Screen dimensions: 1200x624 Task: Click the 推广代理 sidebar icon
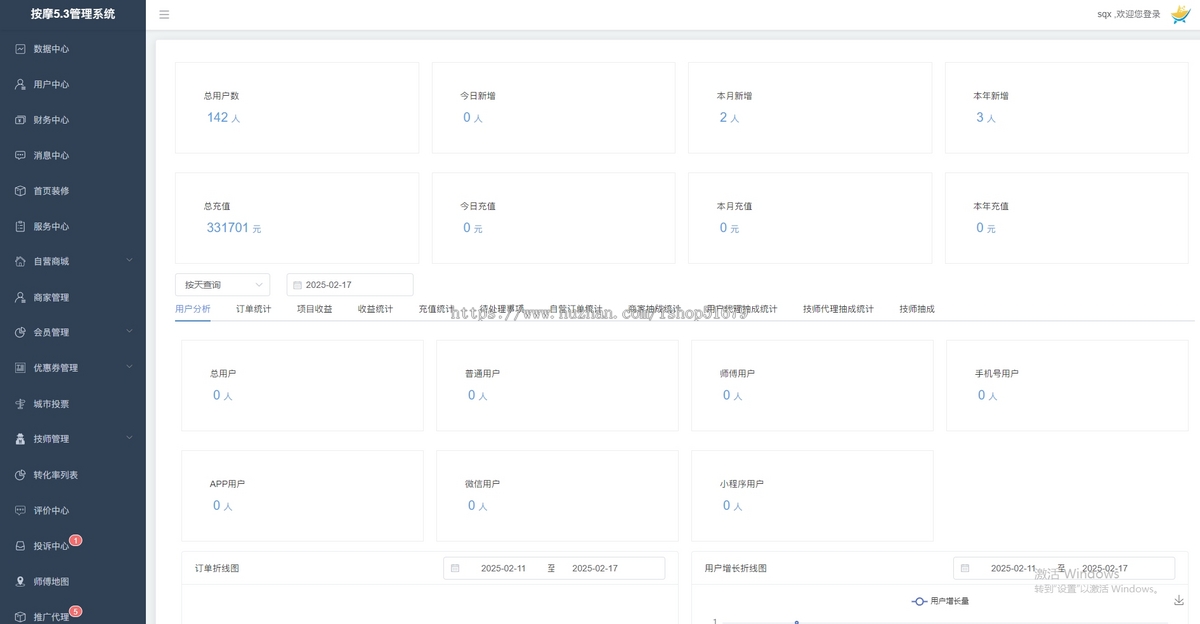(x=20, y=617)
